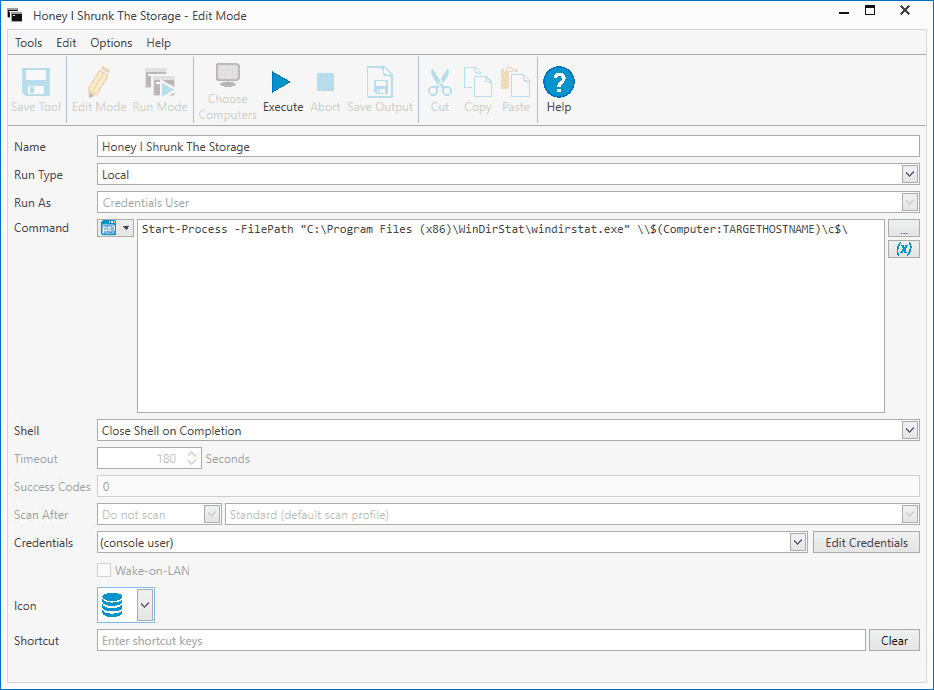Expand the Icon picker dropdown
The height and width of the screenshot is (690, 934).
point(143,604)
